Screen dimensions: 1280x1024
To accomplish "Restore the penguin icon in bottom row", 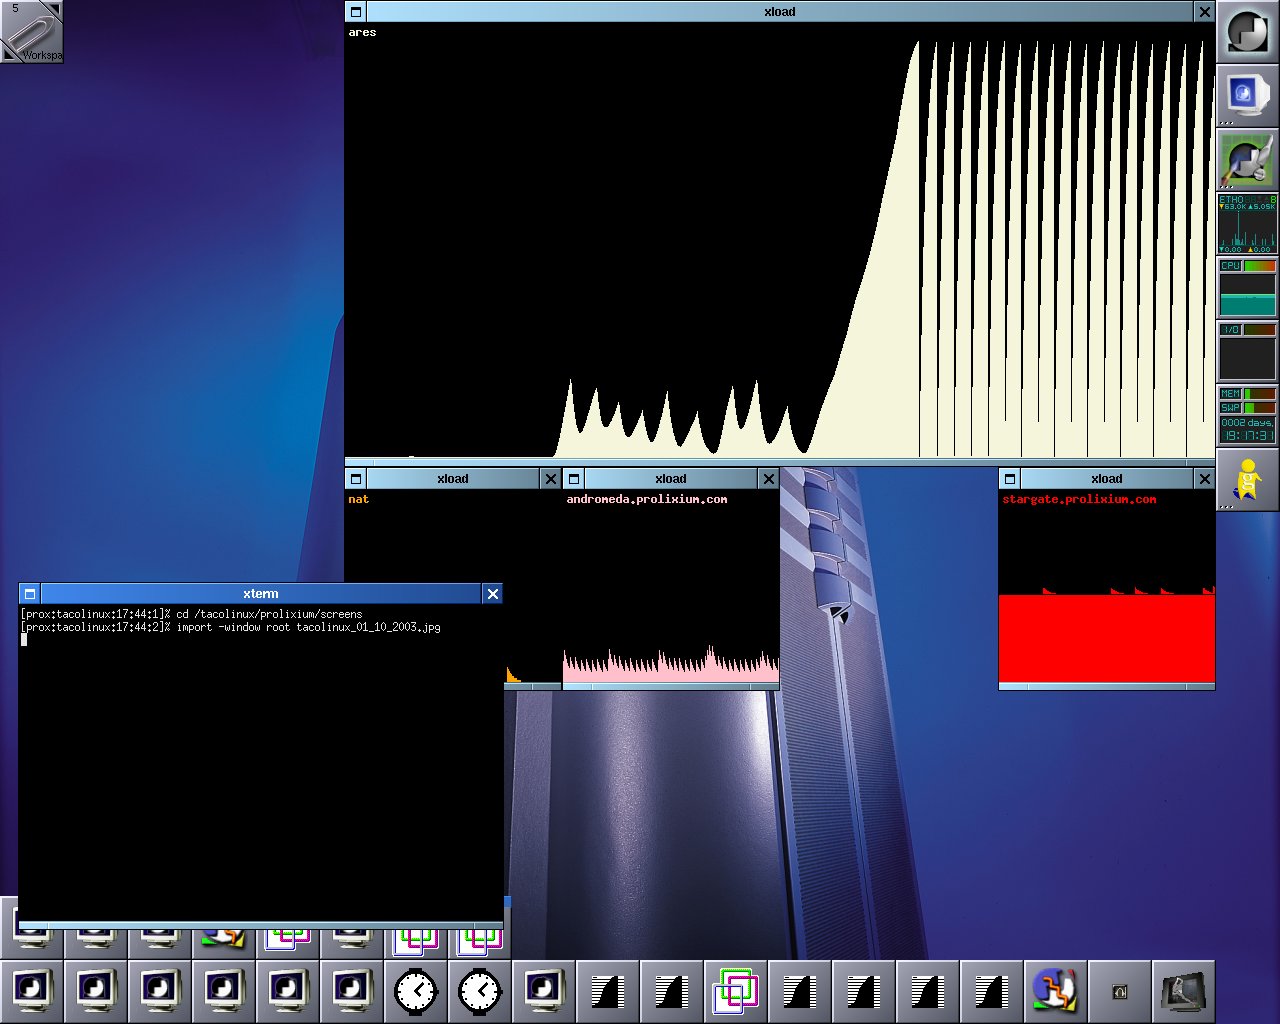I will coord(1055,991).
